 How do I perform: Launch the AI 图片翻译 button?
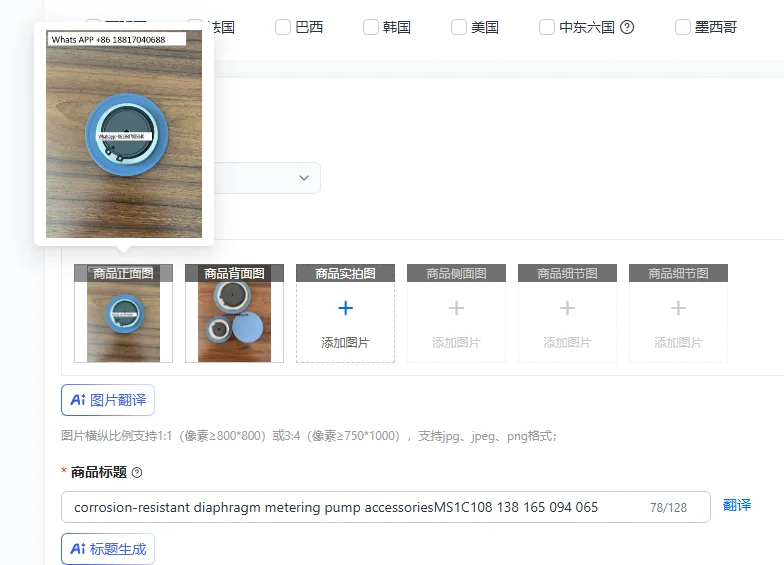coord(108,400)
